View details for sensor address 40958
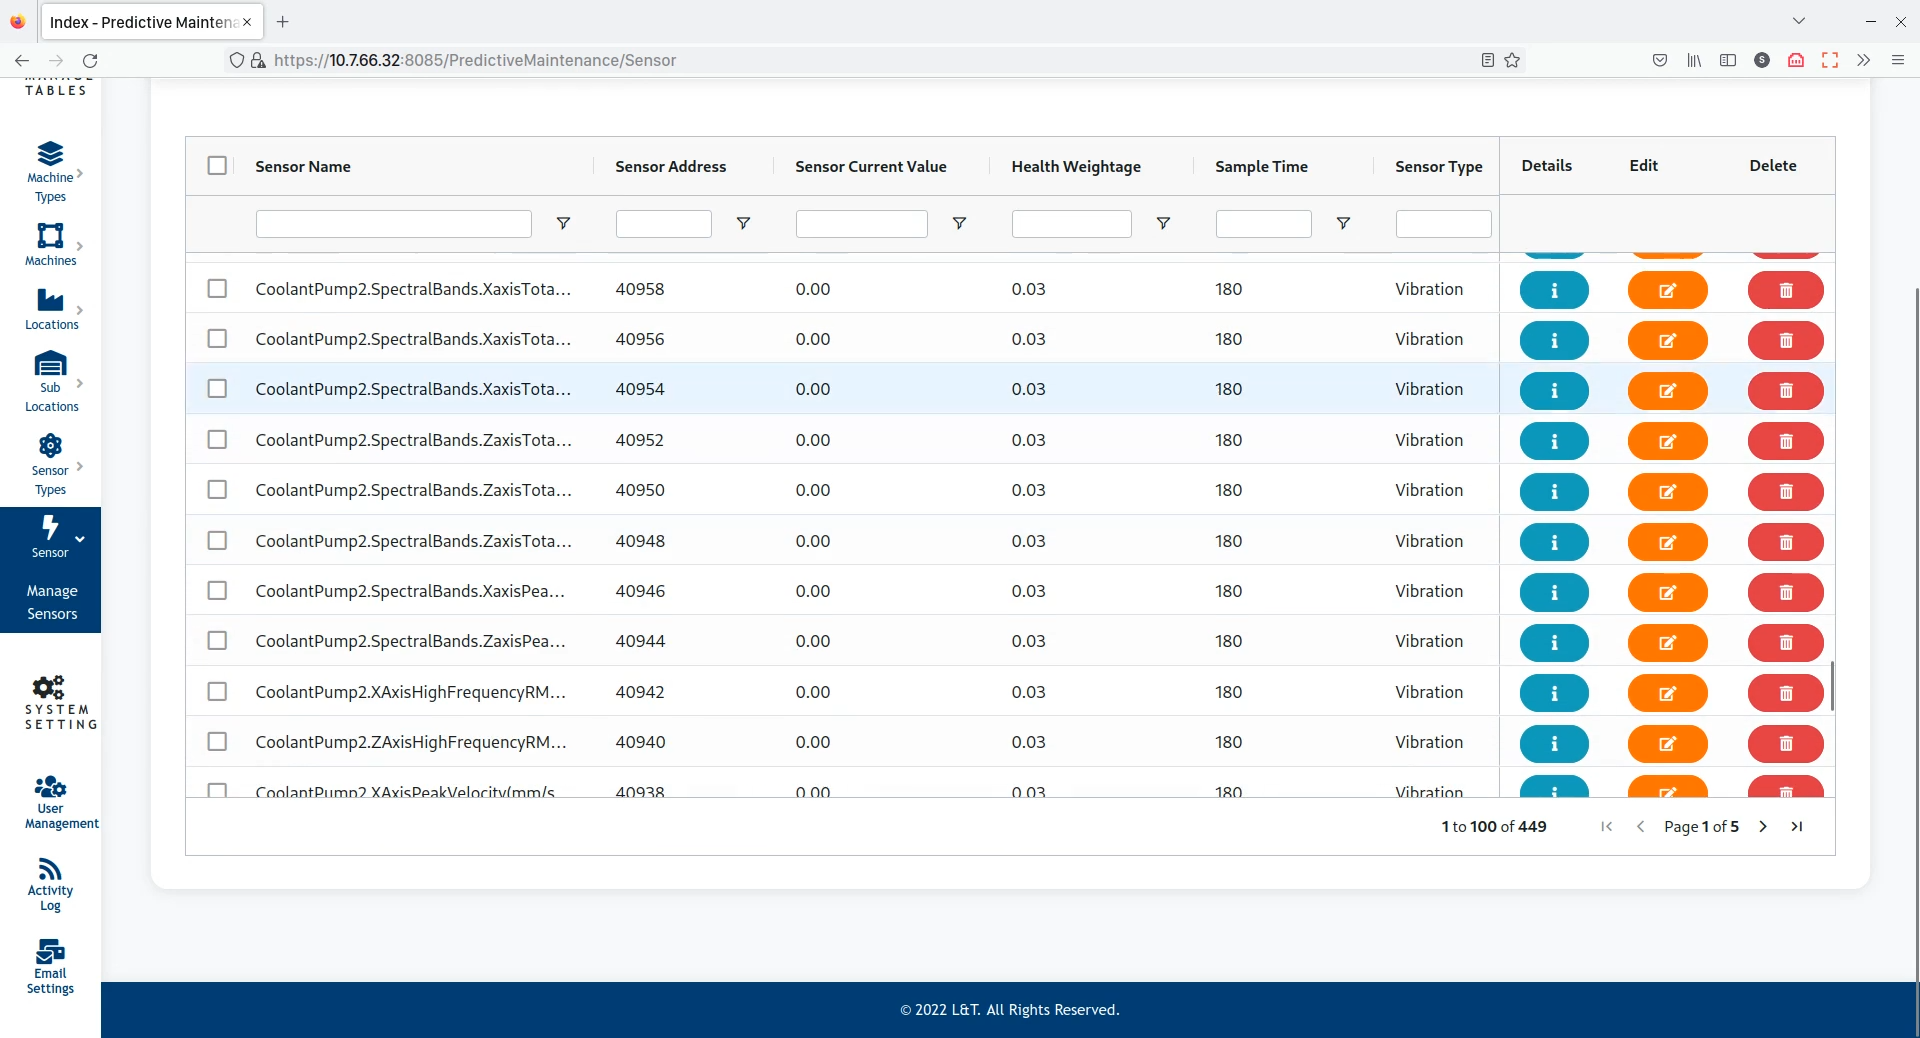1920x1038 pixels. click(1554, 290)
